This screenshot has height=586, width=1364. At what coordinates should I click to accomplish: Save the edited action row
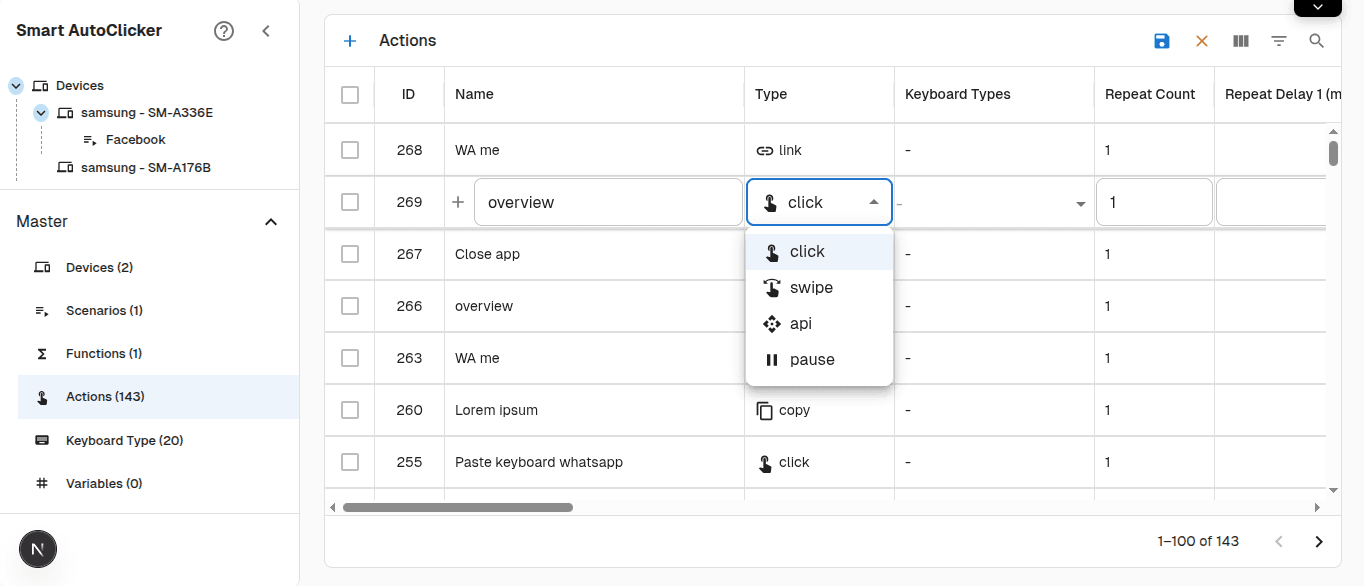1161,41
